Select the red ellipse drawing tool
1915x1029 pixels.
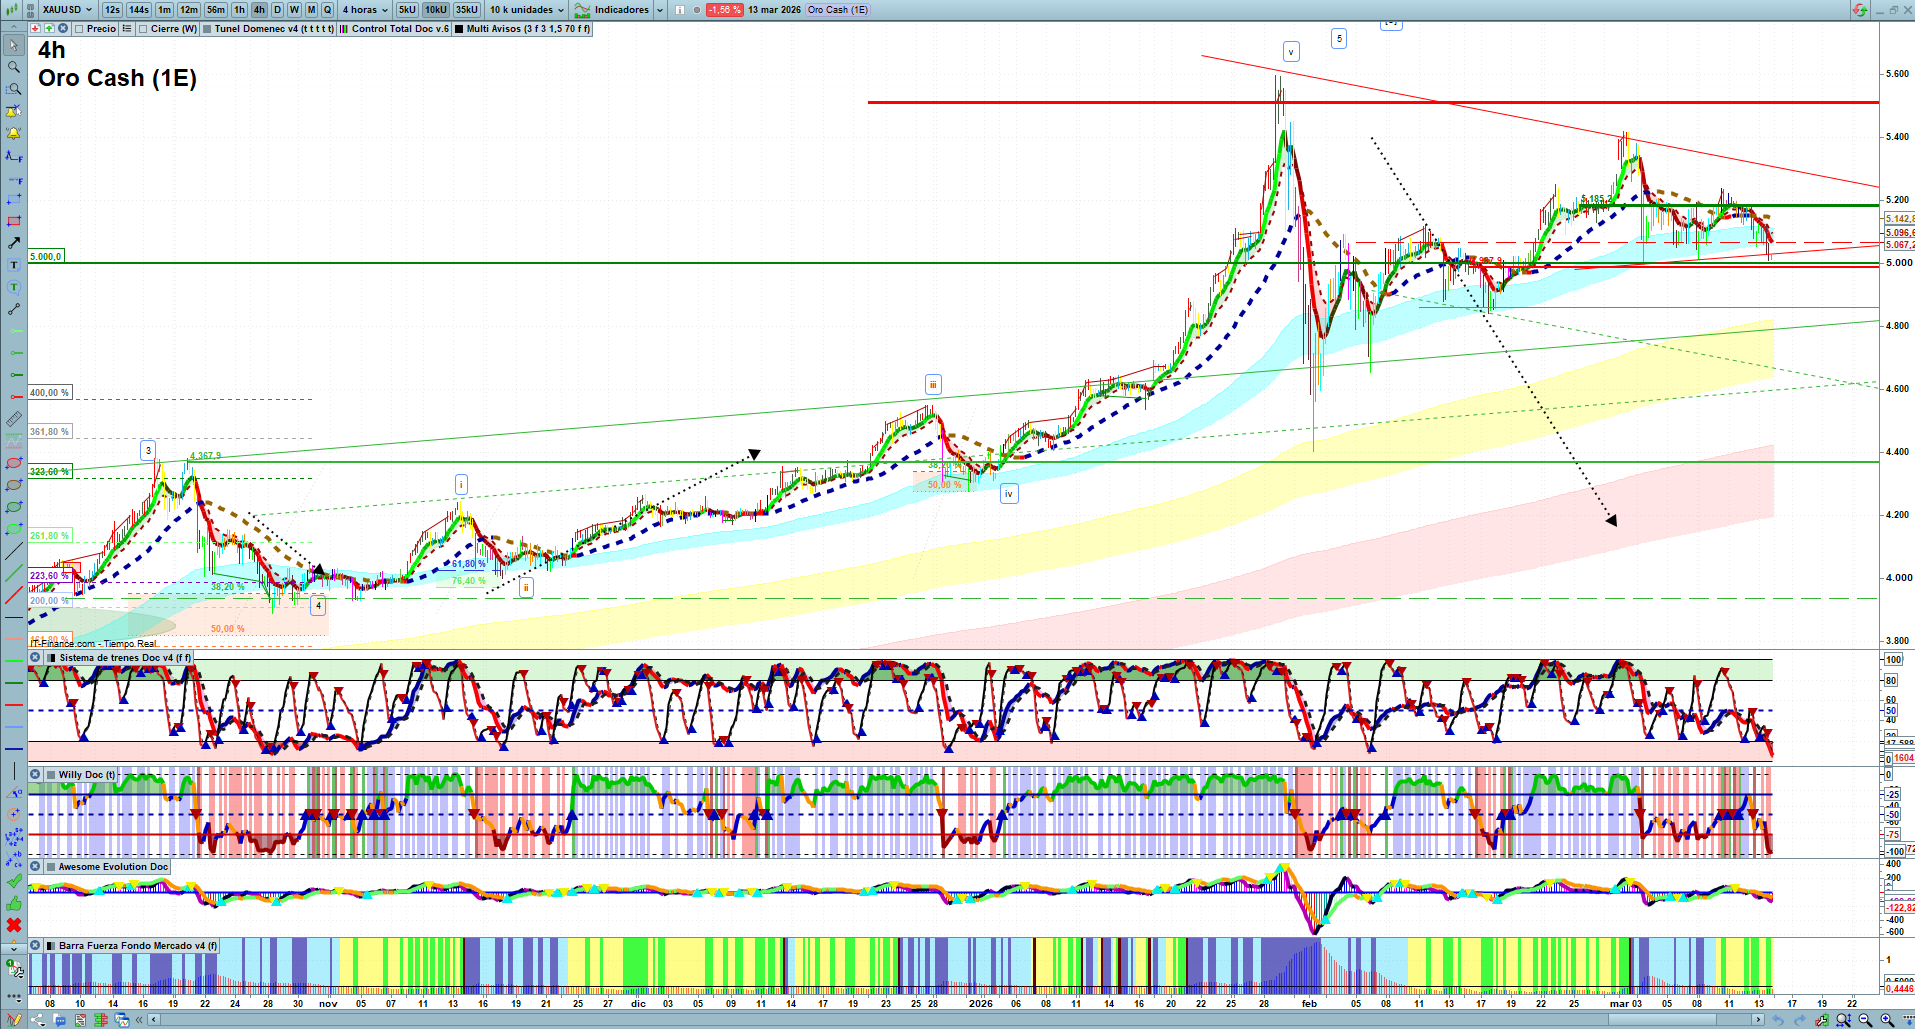tap(14, 463)
